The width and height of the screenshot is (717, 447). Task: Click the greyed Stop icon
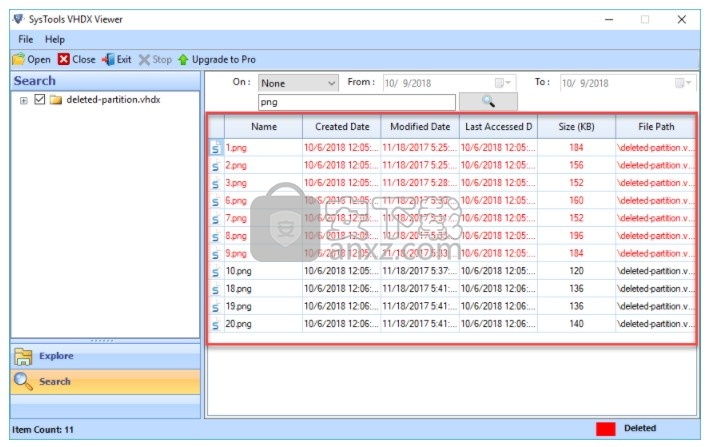pos(144,60)
